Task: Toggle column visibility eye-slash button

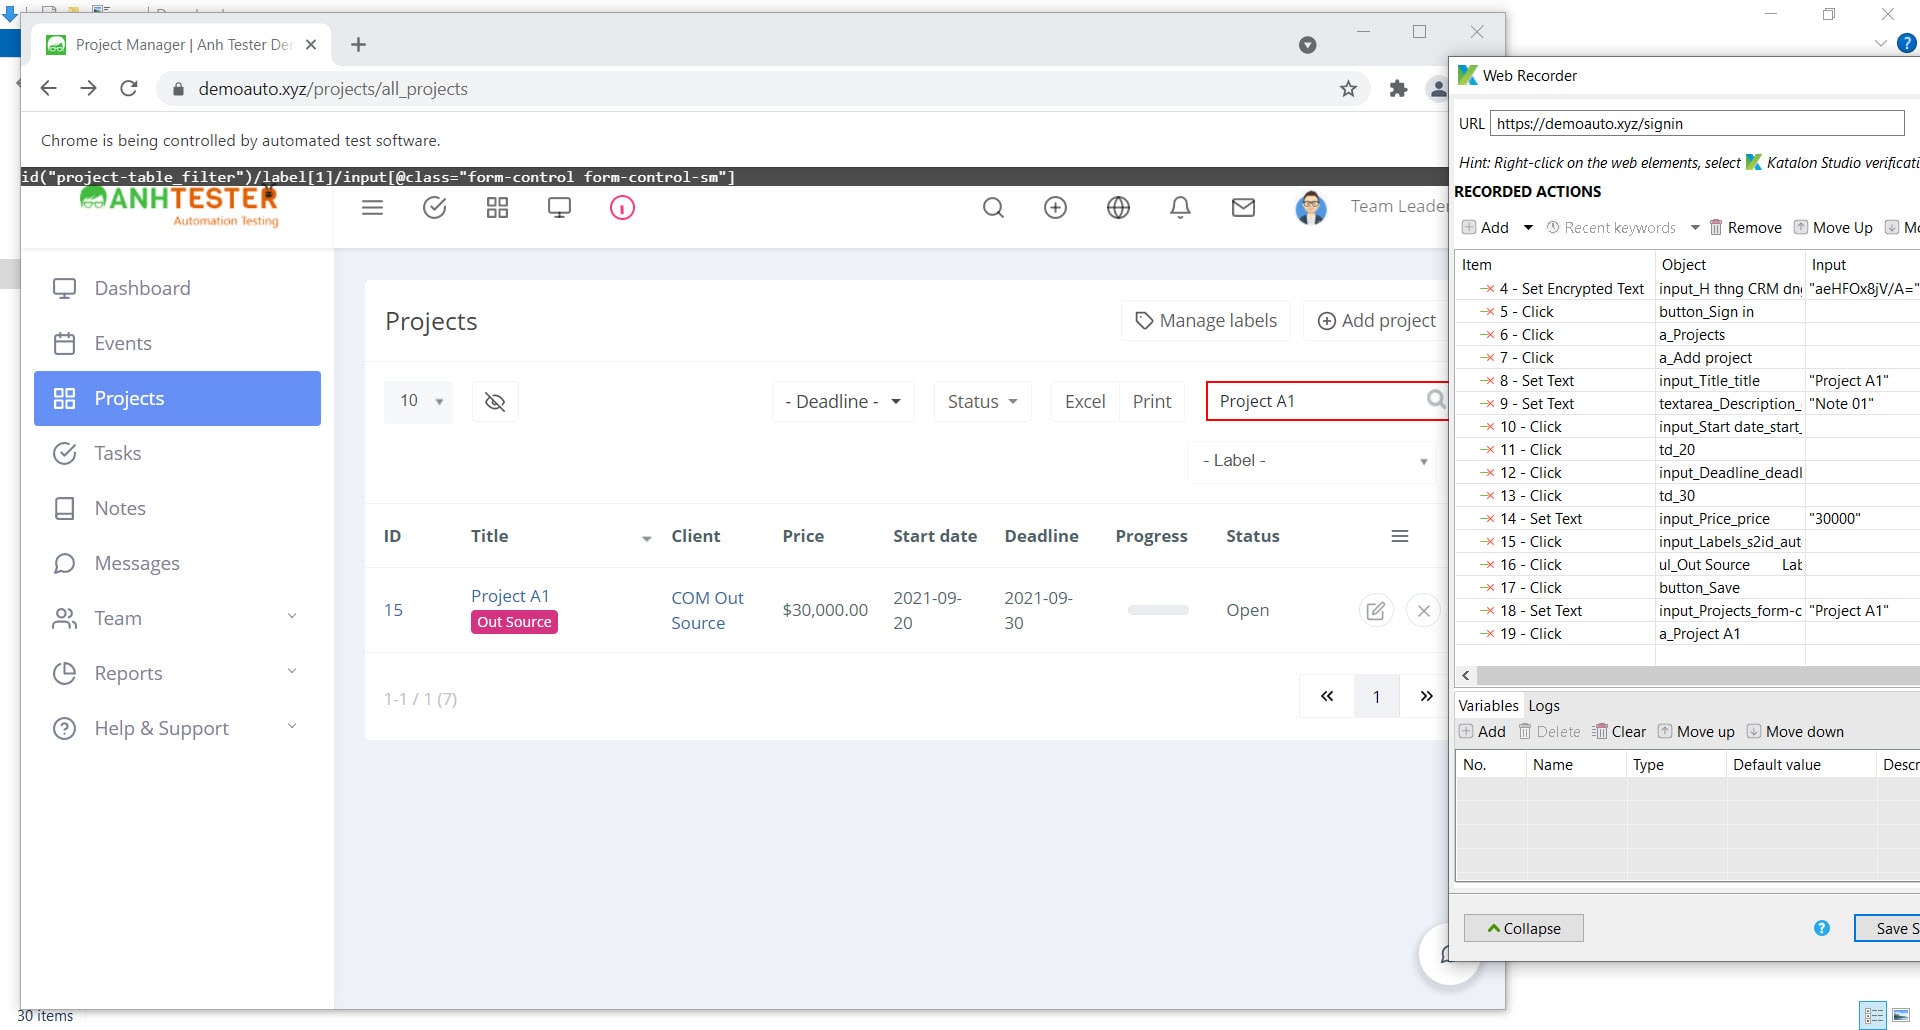Action: (494, 401)
